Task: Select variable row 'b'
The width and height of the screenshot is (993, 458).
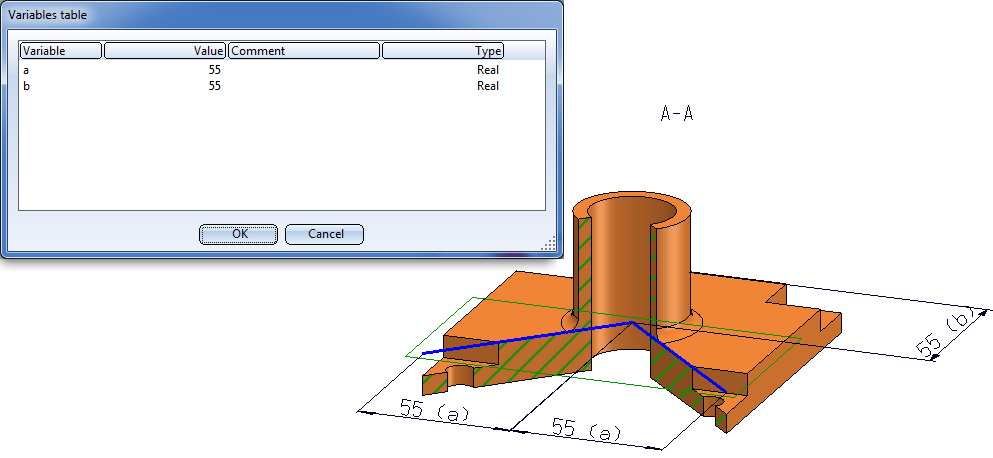Action: (282, 86)
